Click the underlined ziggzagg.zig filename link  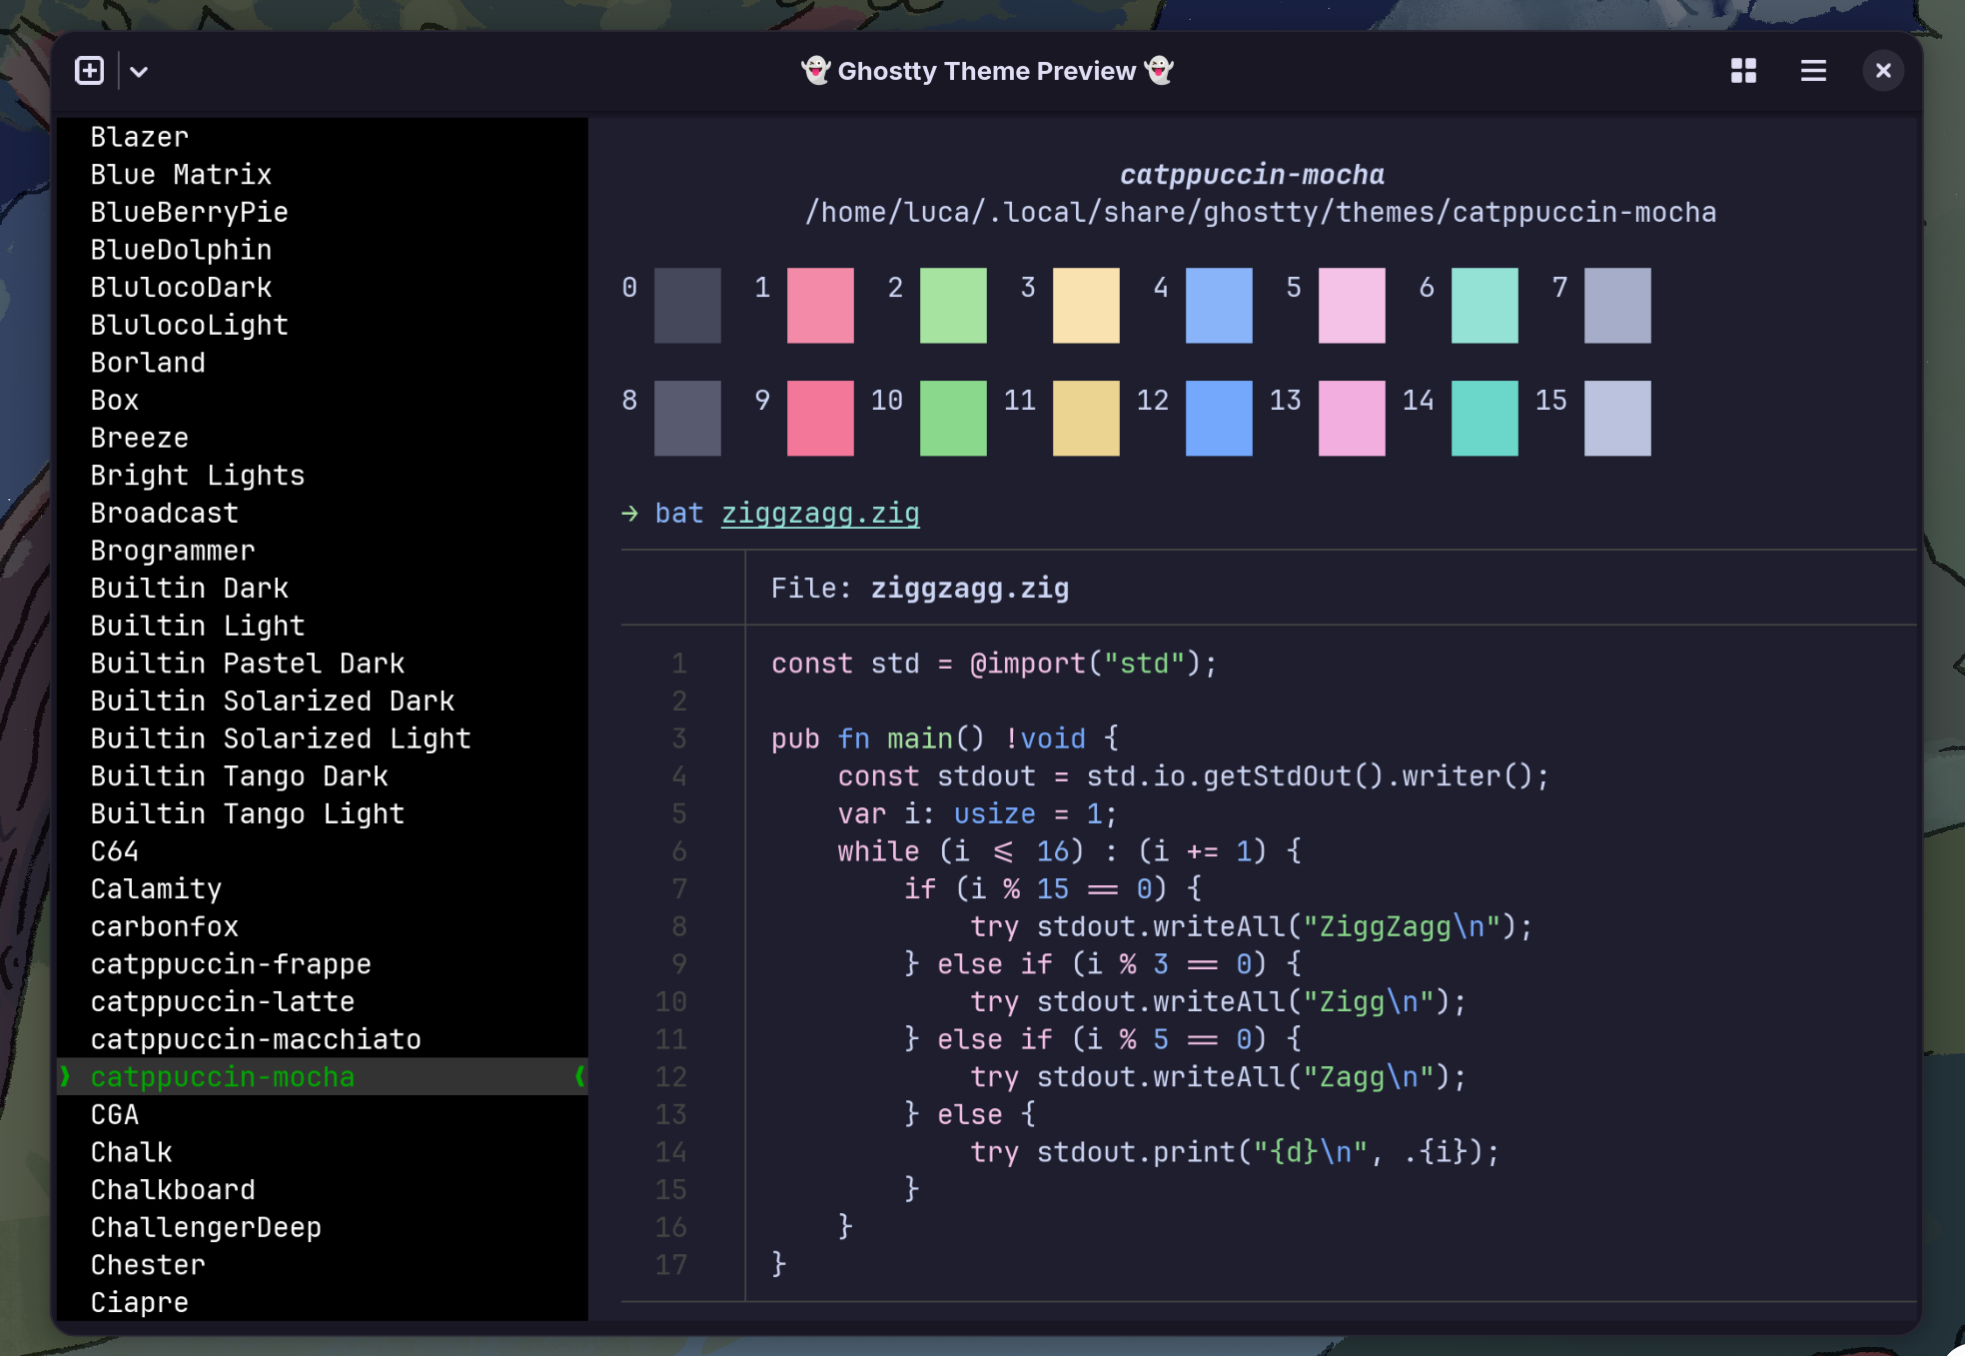click(x=820, y=513)
